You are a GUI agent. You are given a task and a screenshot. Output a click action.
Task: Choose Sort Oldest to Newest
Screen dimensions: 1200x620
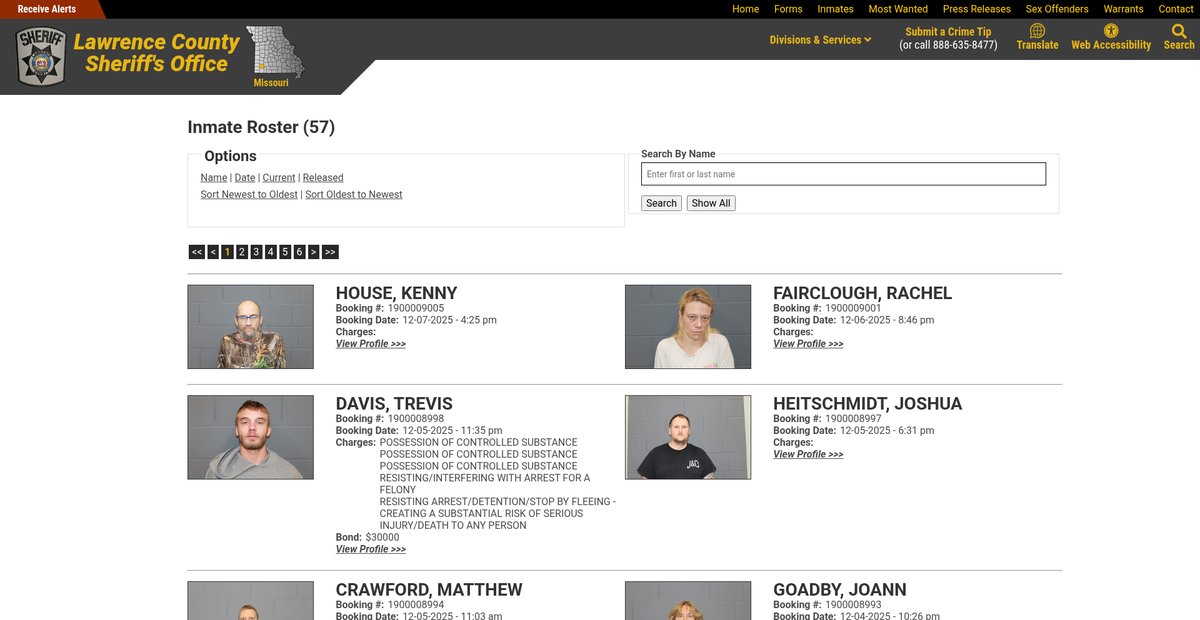pos(354,195)
